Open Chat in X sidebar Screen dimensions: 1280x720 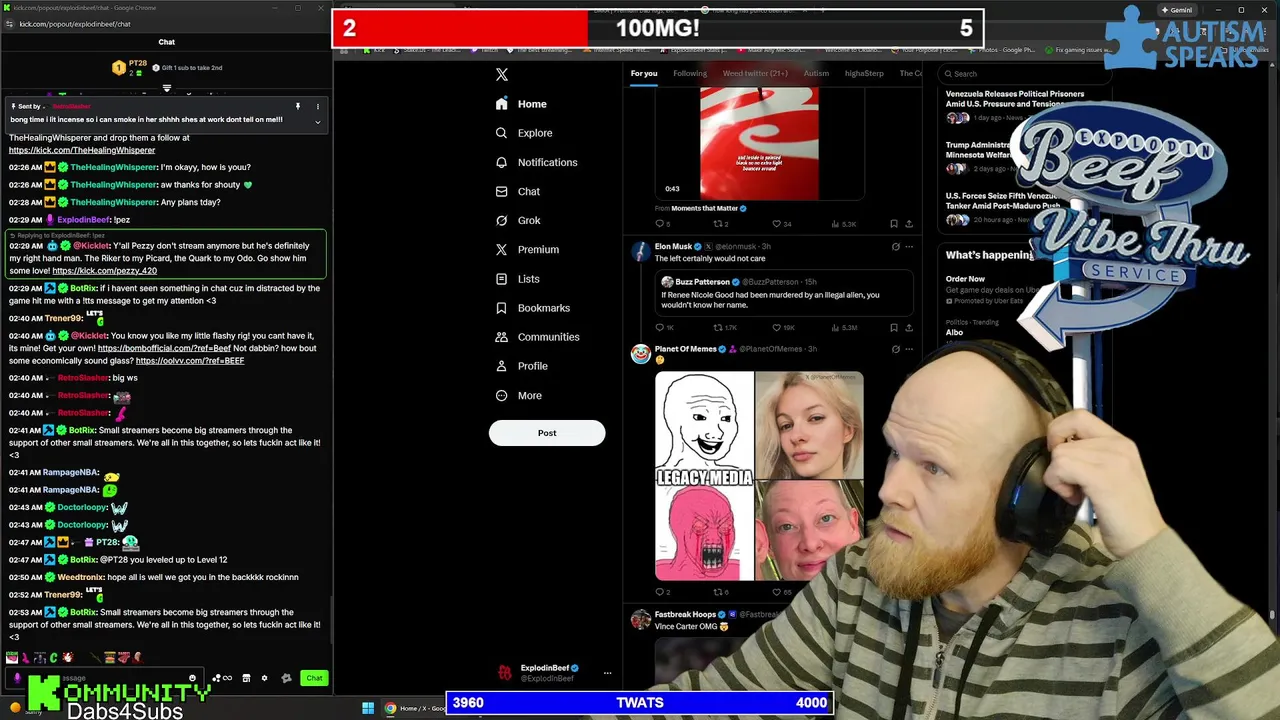518,191
